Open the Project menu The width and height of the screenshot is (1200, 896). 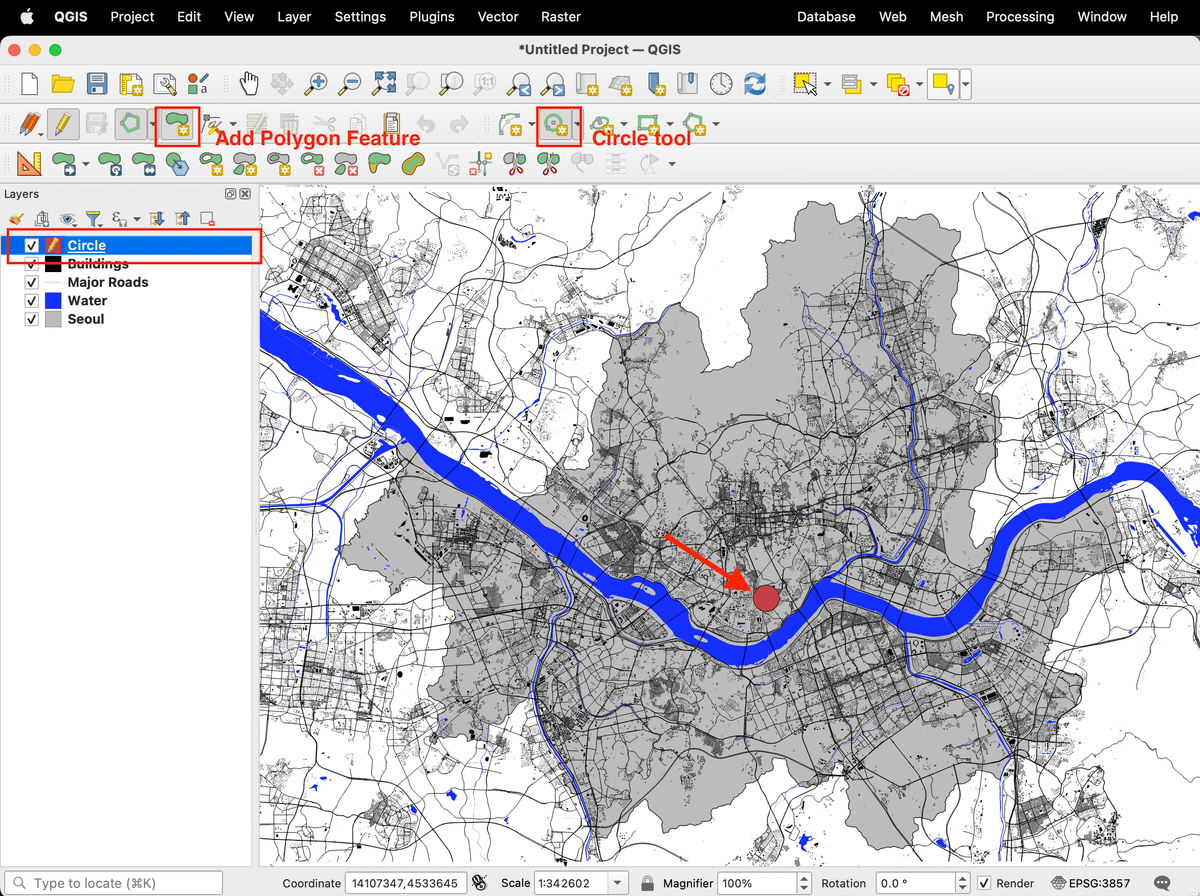click(132, 17)
